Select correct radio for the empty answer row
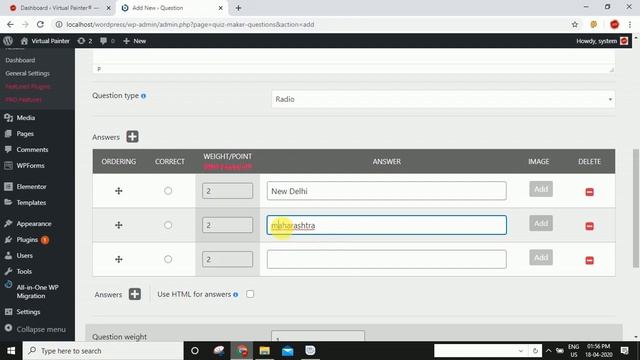640x360 pixels. pyautogui.click(x=168, y=259)
